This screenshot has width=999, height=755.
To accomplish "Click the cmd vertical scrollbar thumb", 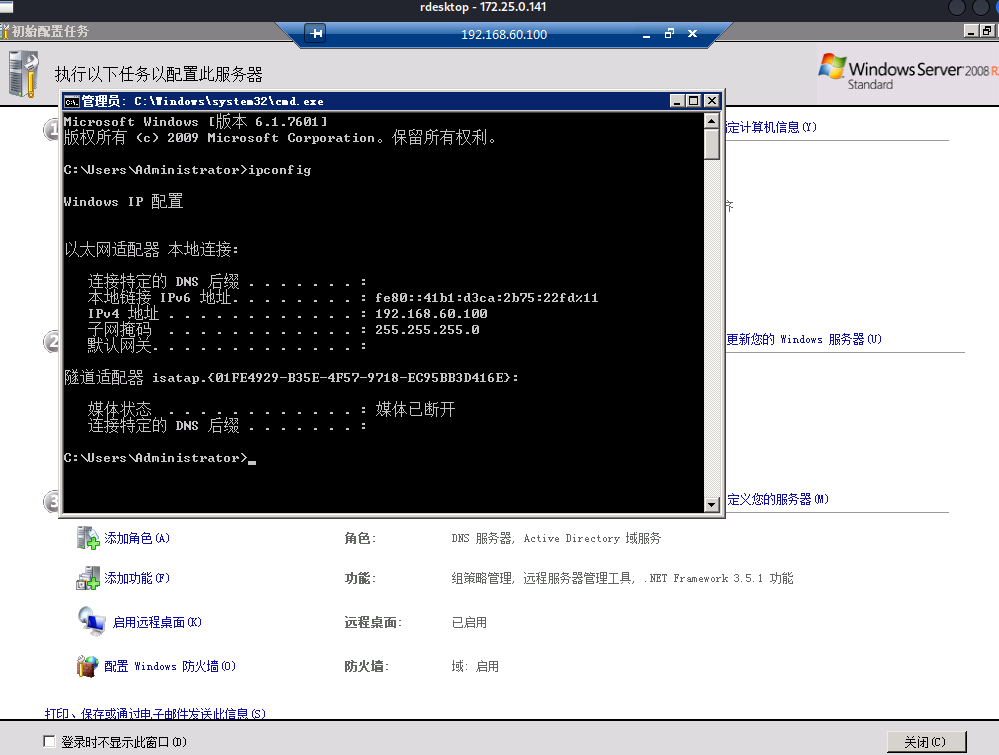I will [712, 144].
